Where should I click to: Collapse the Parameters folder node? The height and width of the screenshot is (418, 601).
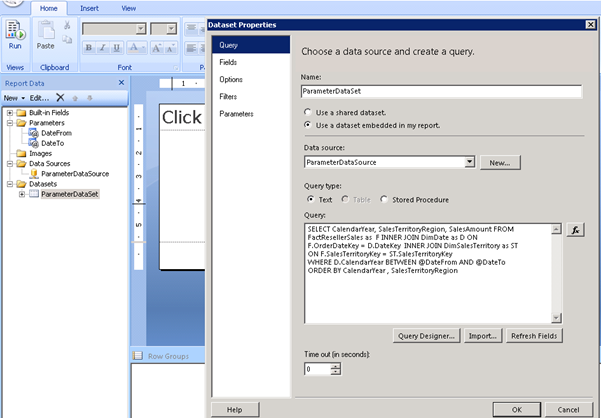(10, 123)
